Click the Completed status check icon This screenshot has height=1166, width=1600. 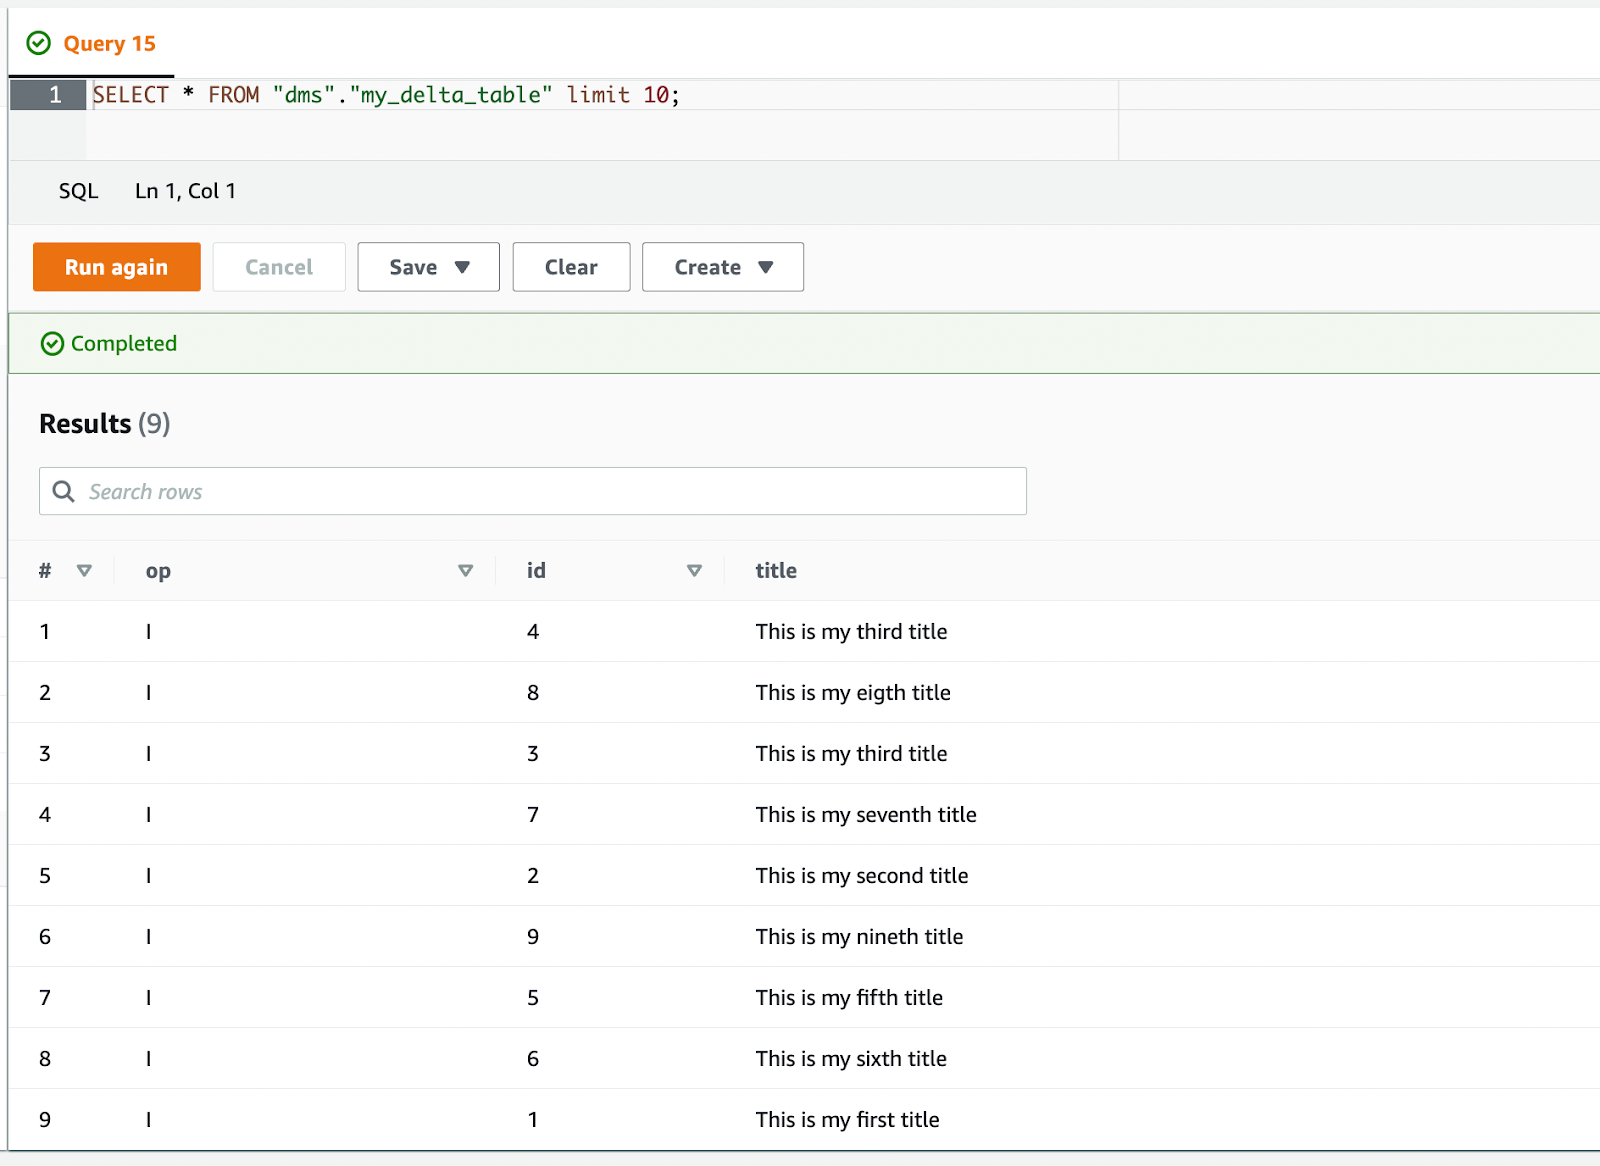[x=52, y=344]
